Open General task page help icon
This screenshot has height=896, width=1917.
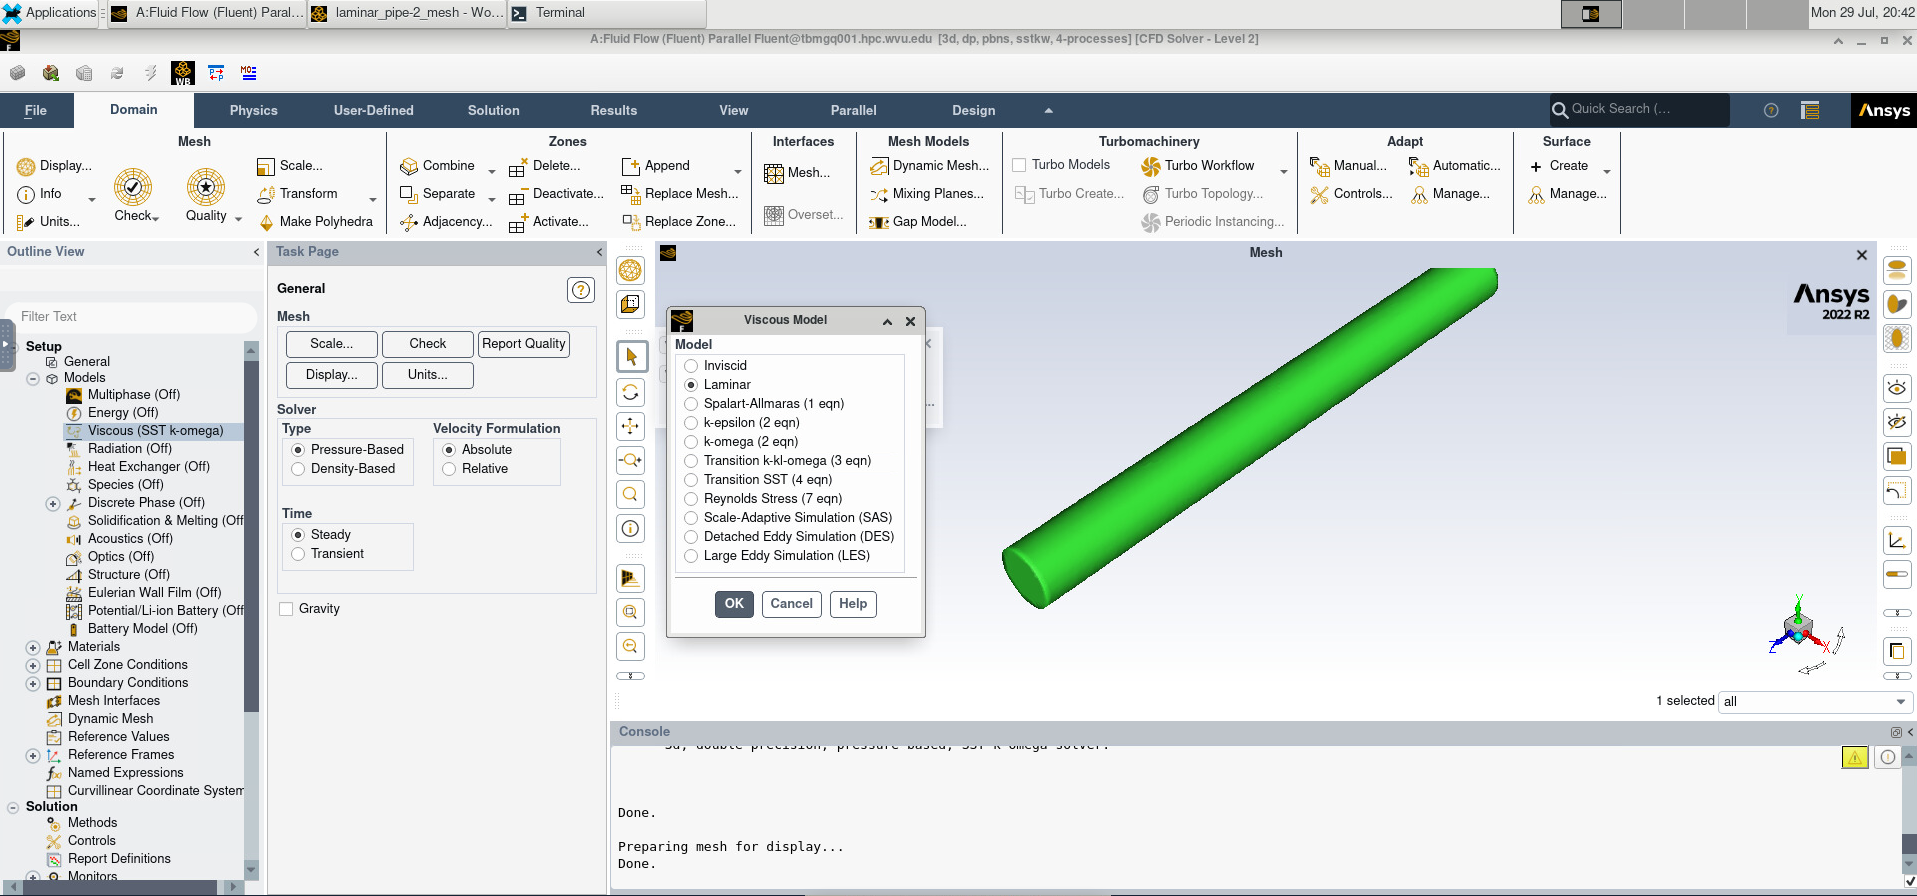point(581,290)
